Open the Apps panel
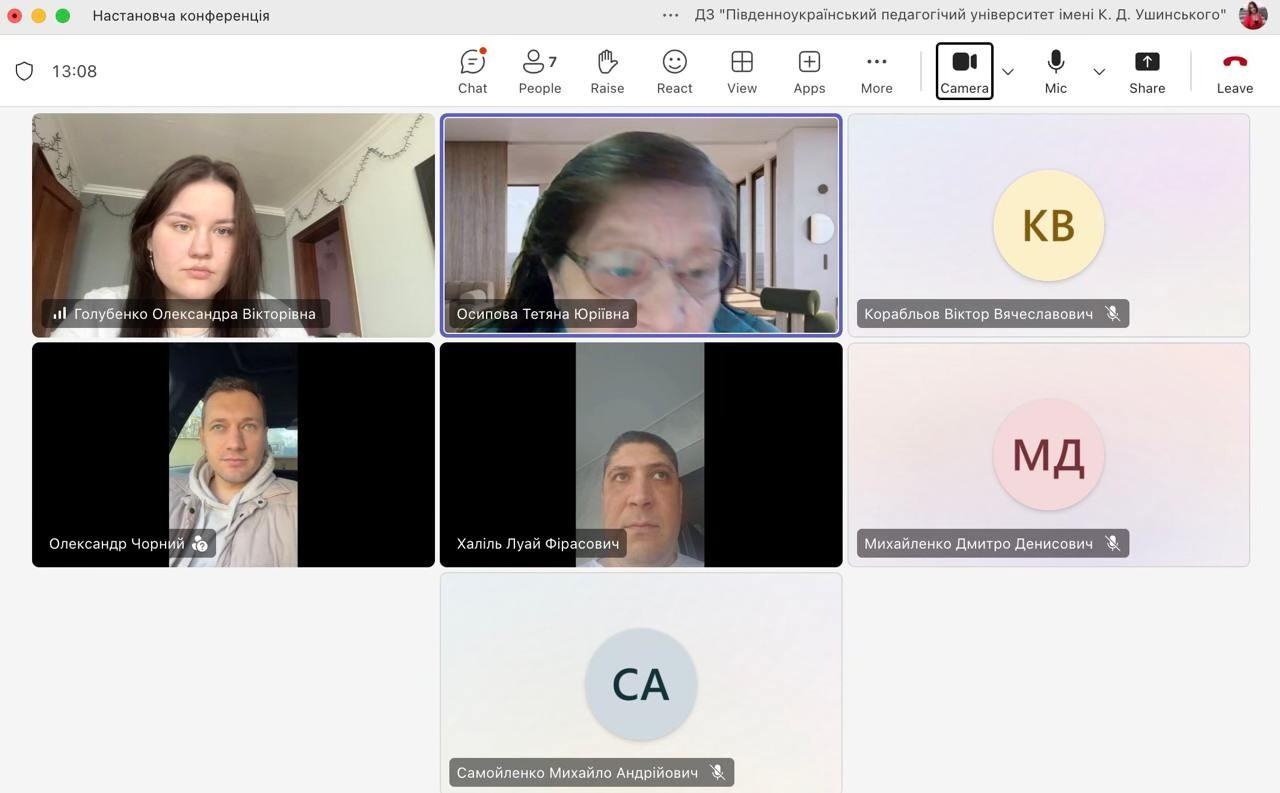Screen dimensions: 1280x793 coord(809,71)
